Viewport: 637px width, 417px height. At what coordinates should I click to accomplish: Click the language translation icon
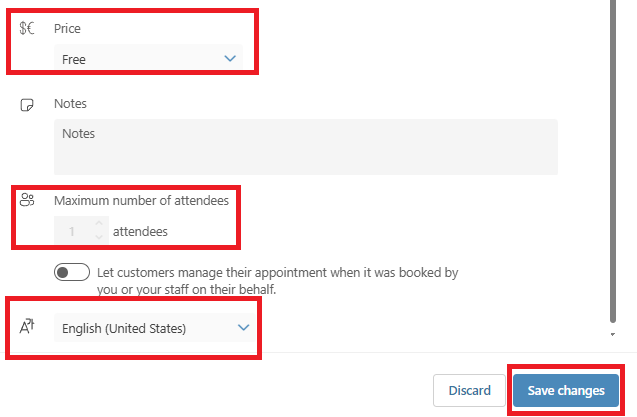(x=28, y=326)
